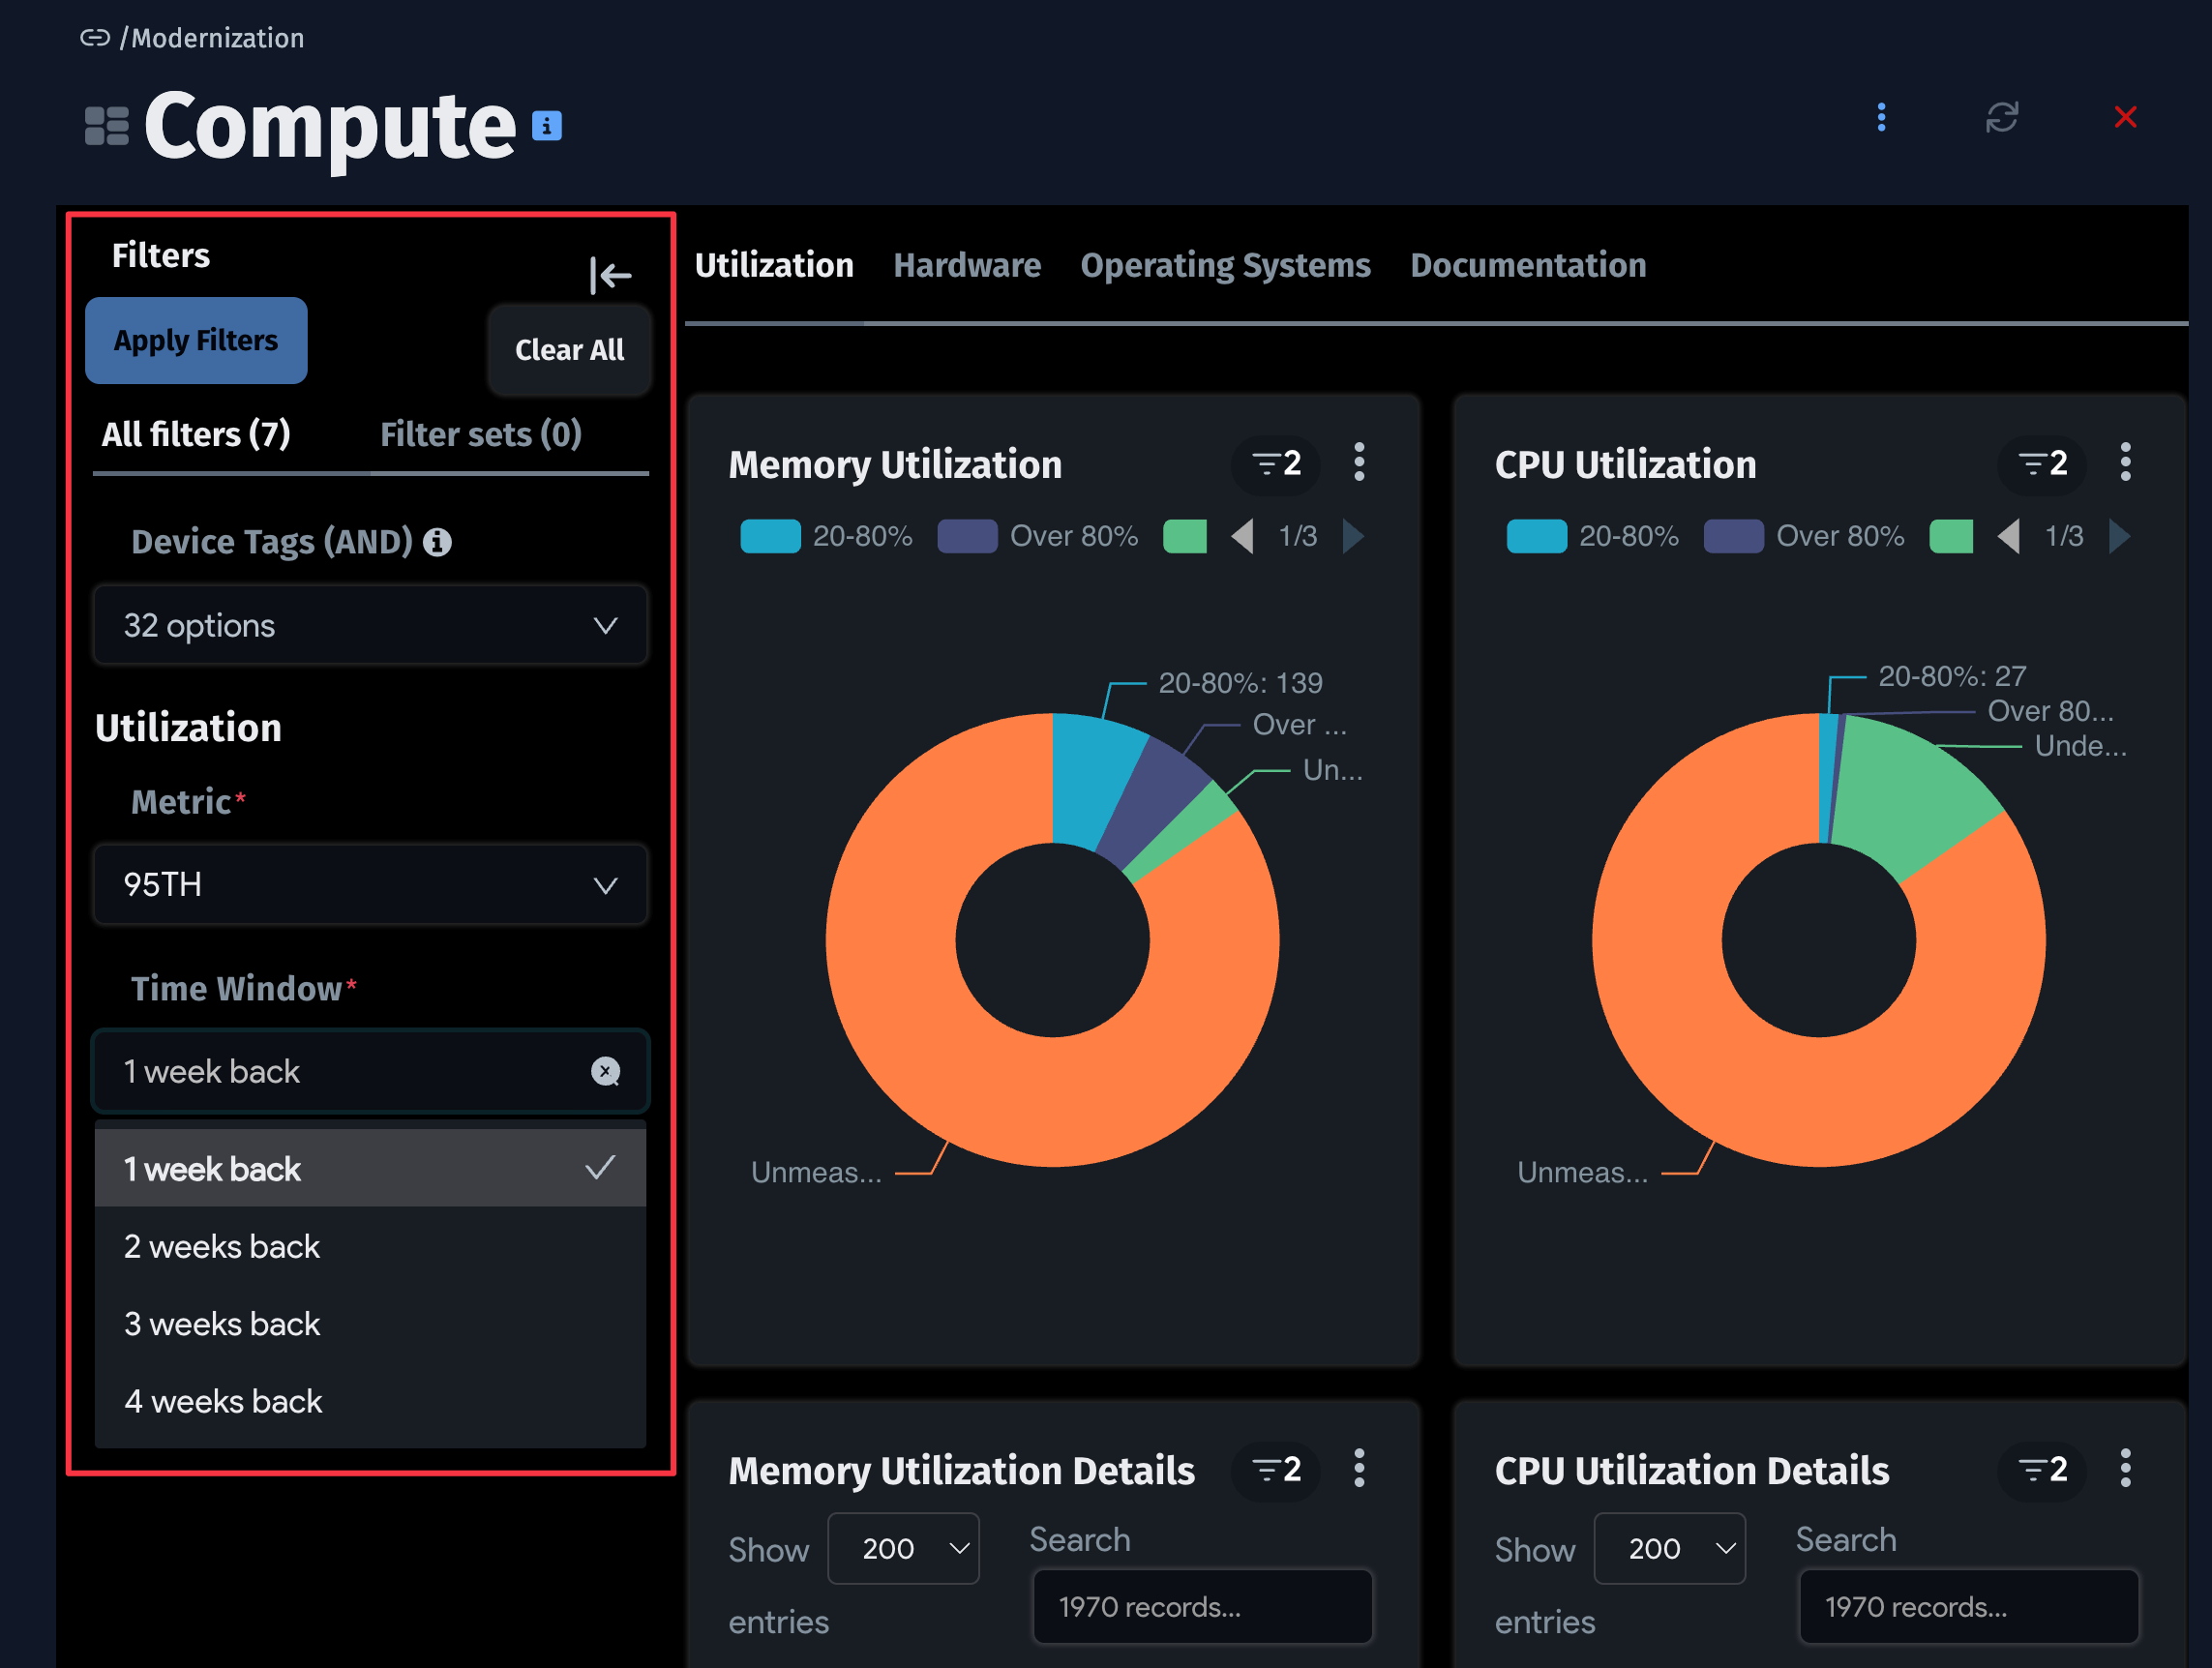
Task: Switch to the Hardware tab
Action: pos(966,265)
